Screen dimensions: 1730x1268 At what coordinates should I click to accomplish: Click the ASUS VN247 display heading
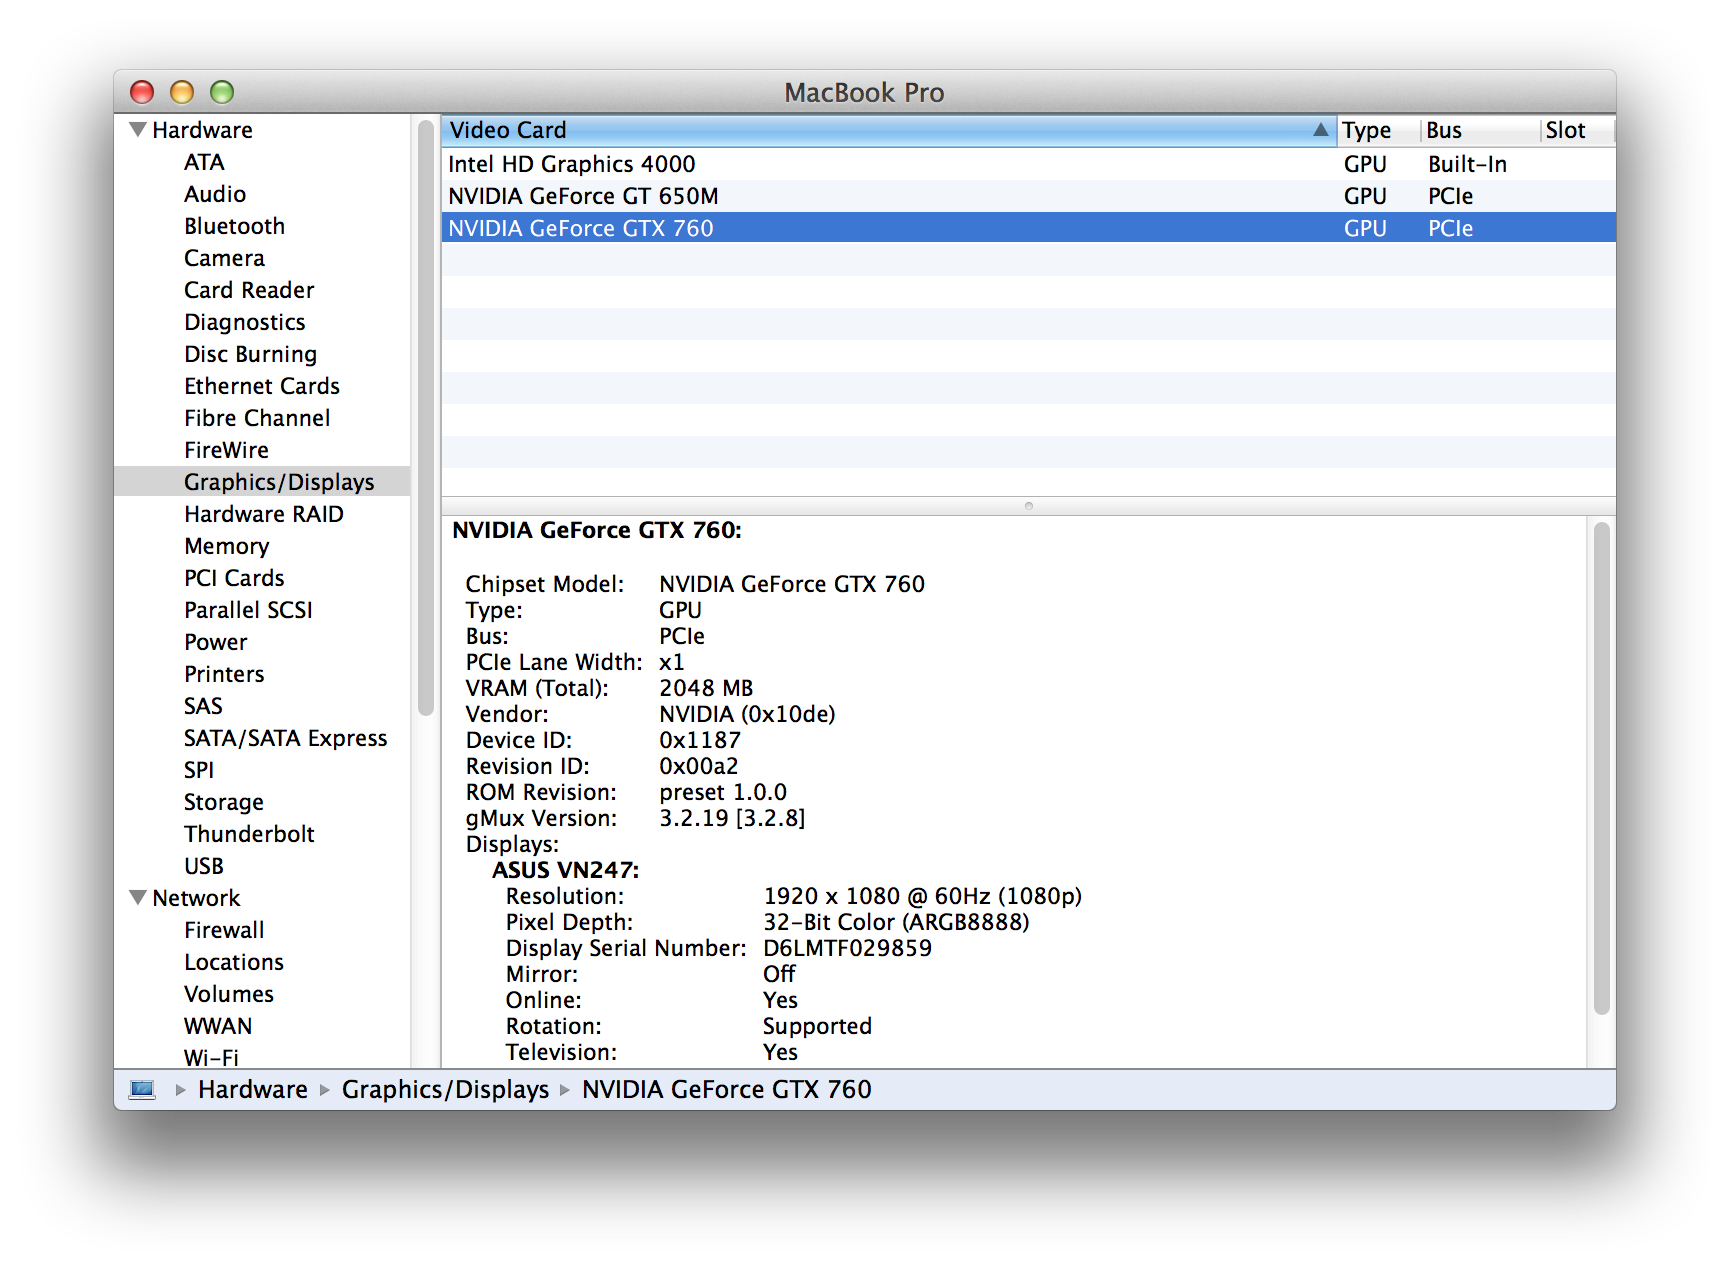565,870
